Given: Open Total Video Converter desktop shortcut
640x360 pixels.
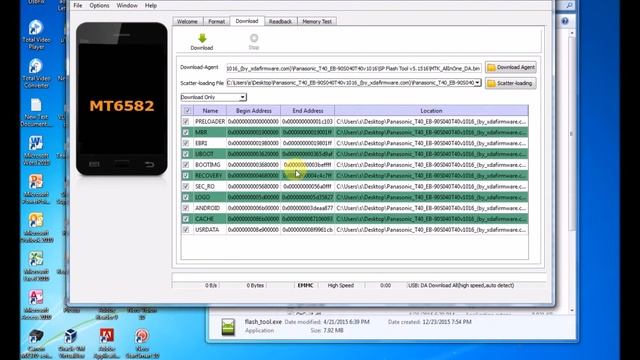Looking at the screenshot, I should tap(36, 73).
